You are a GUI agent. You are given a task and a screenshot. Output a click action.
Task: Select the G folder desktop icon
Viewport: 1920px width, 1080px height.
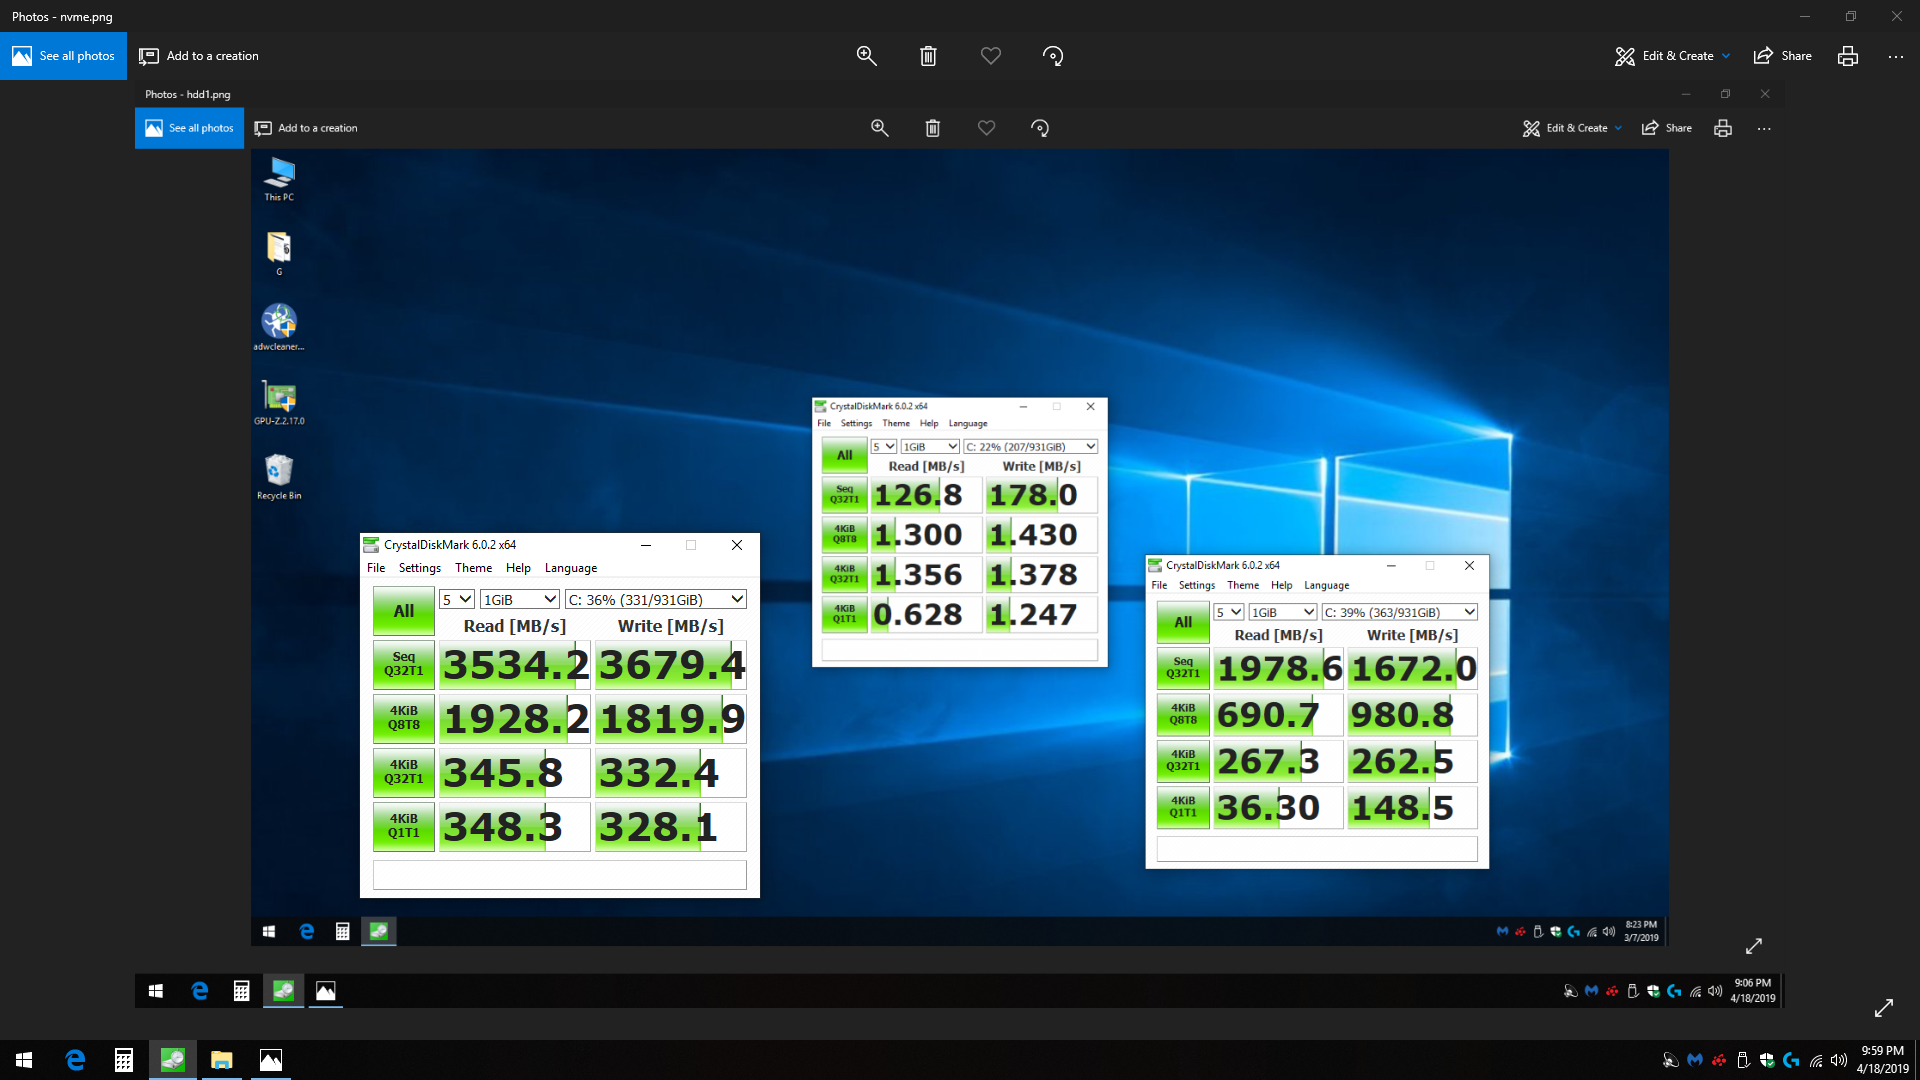(x=279, y=253)
